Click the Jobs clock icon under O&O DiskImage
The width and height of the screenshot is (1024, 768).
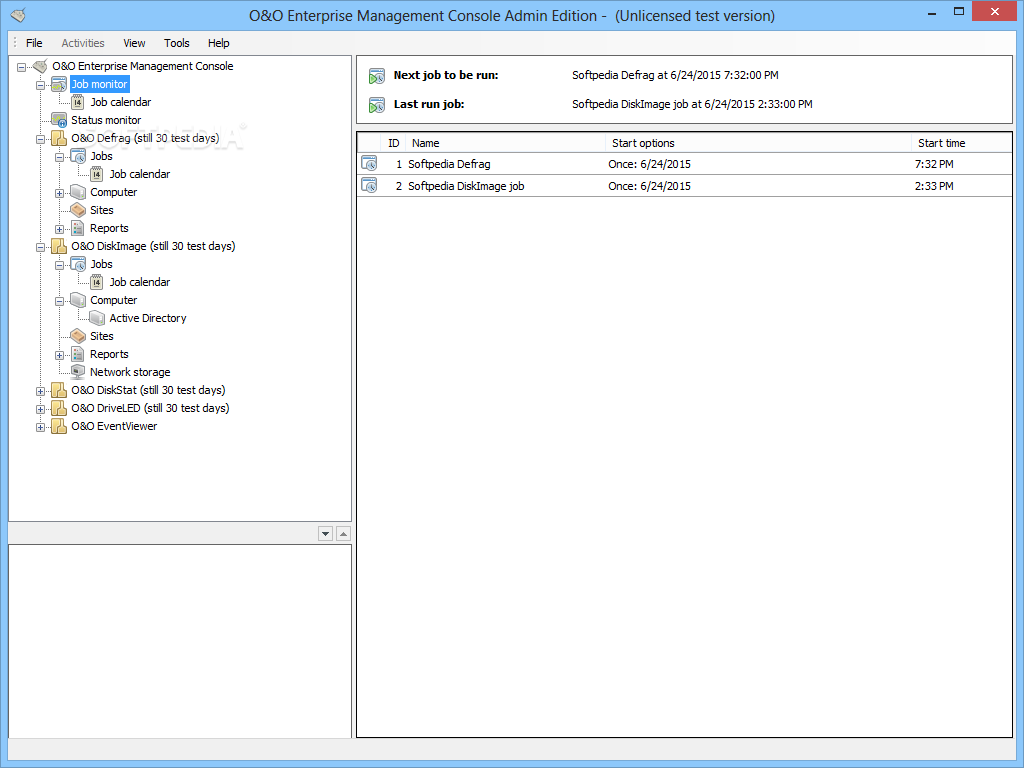click(78, 264)
